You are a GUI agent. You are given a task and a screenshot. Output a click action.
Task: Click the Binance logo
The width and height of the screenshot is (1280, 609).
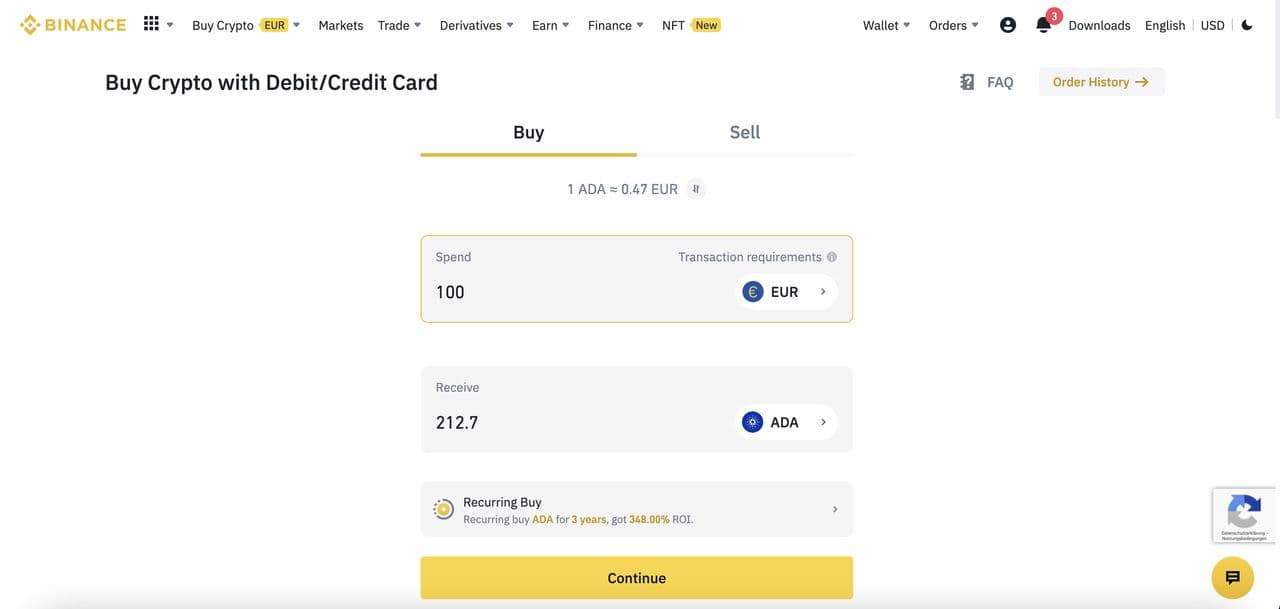[x=73, y=25]
